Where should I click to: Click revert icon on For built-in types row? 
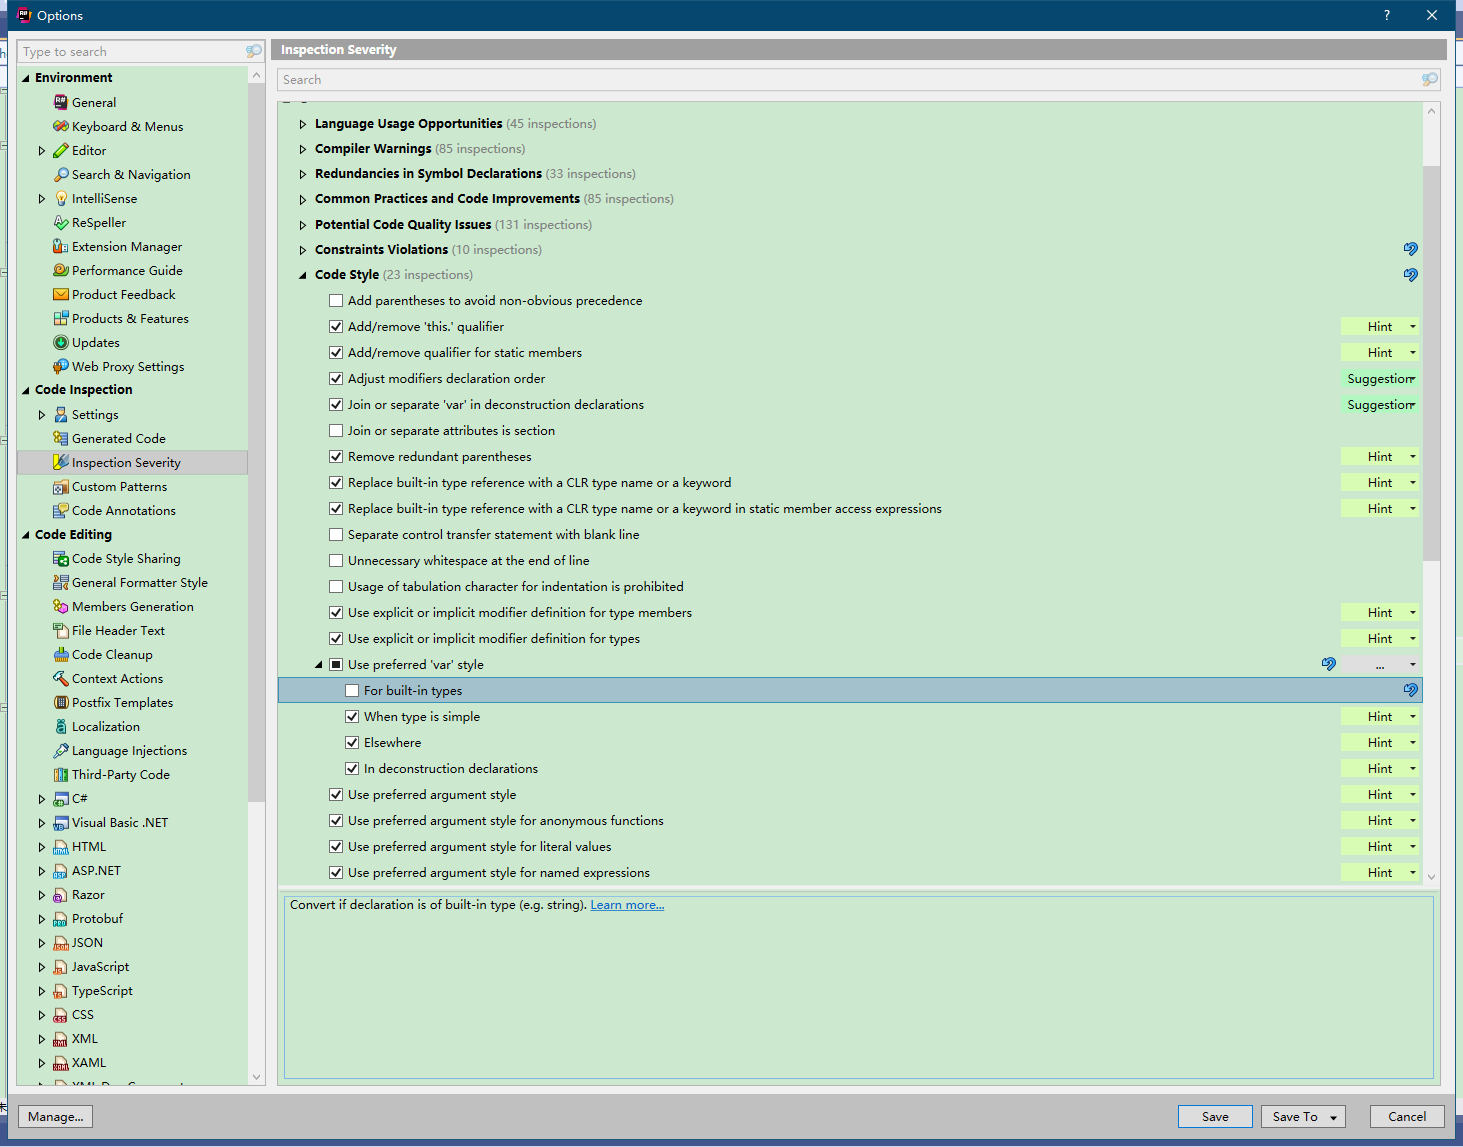1410,690
